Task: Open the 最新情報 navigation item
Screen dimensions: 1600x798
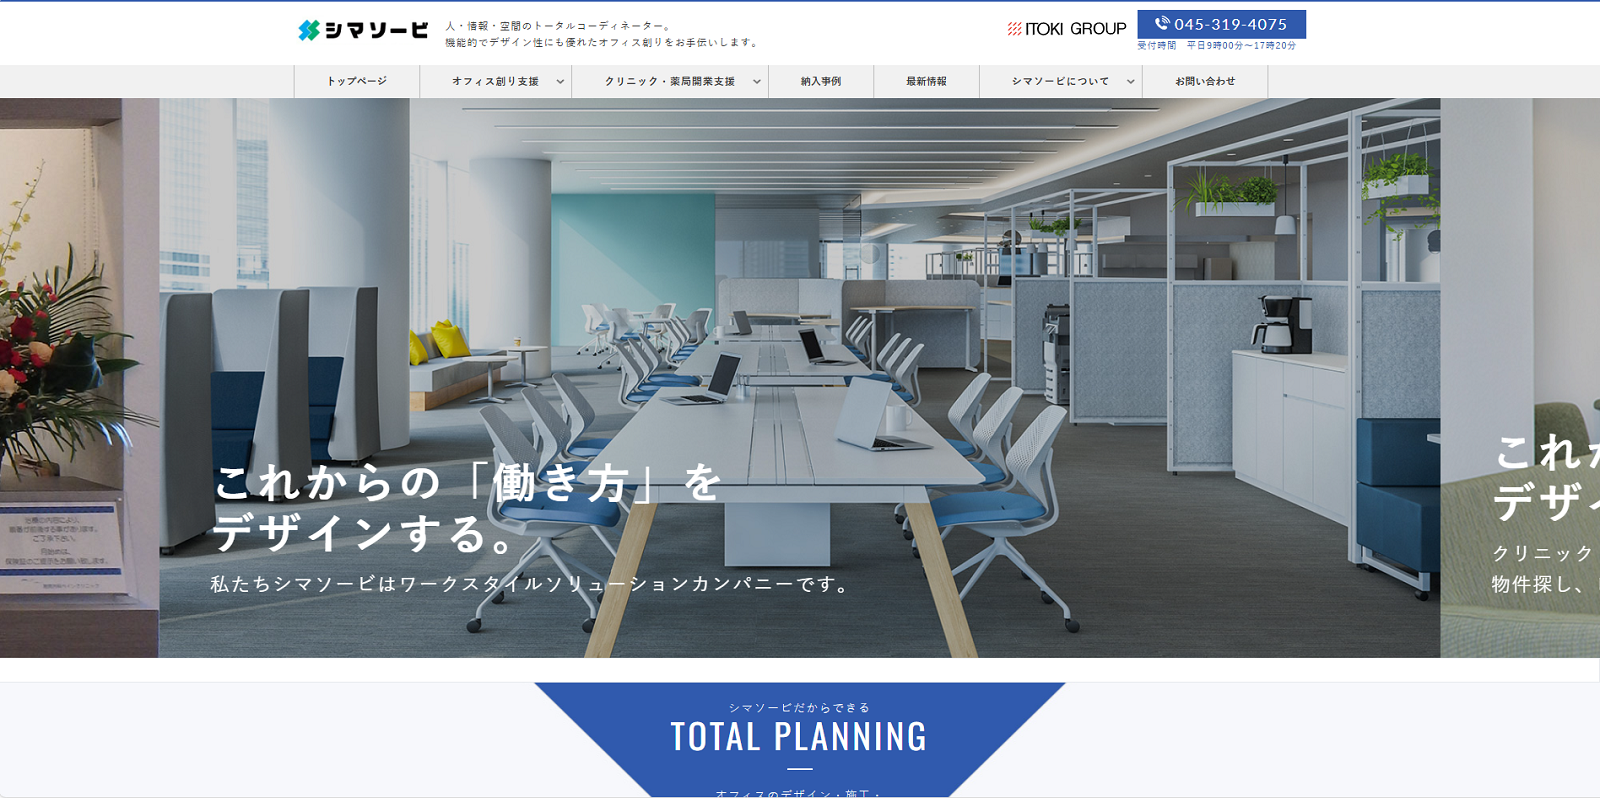Action: point(926,82)
